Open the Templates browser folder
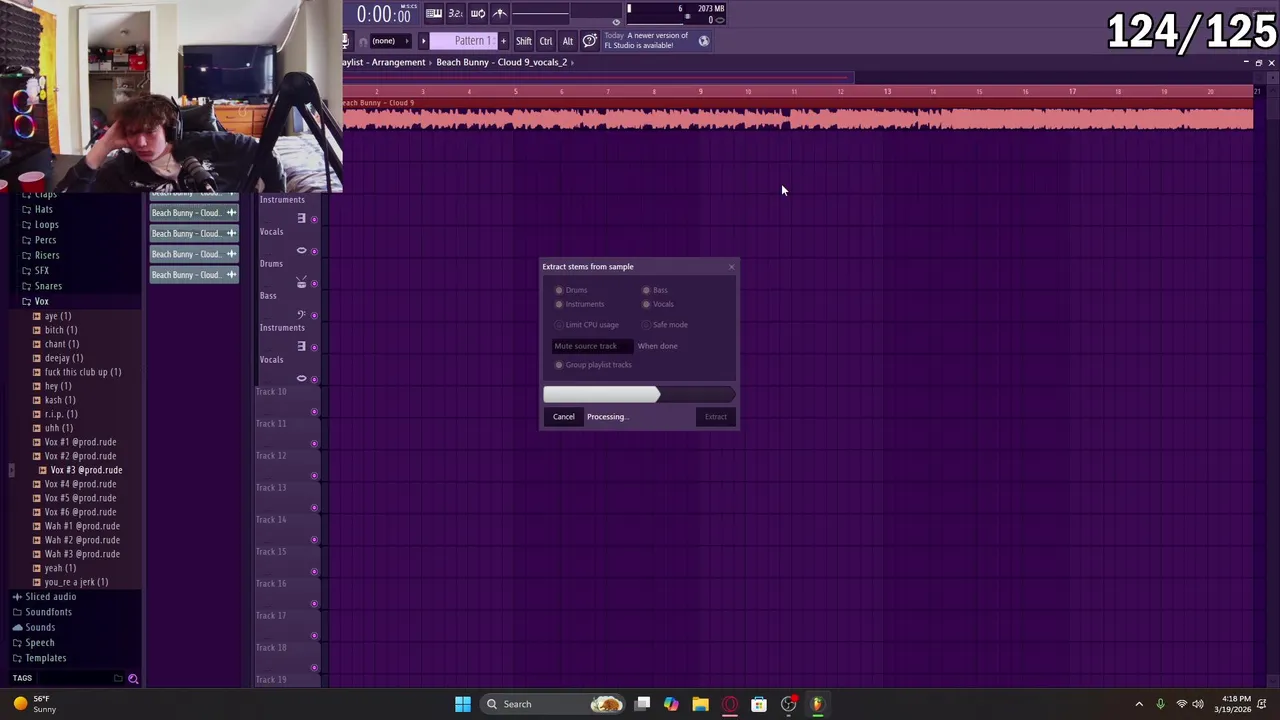The width and height of the screenshot is (1280, 720). coord(46,658)
